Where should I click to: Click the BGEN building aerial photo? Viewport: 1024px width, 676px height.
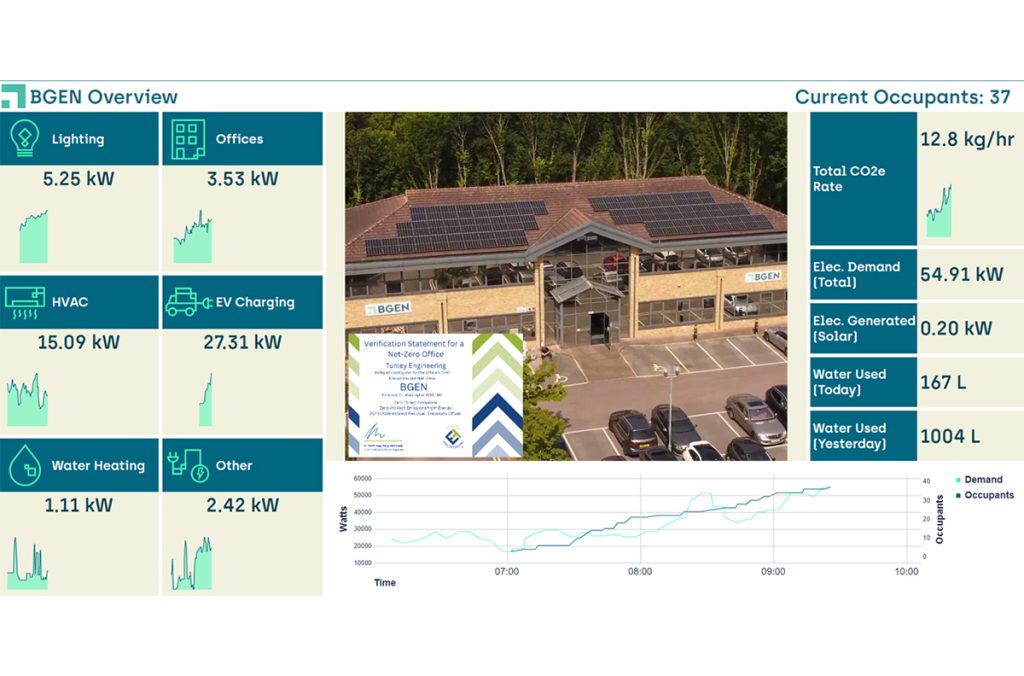566,286
